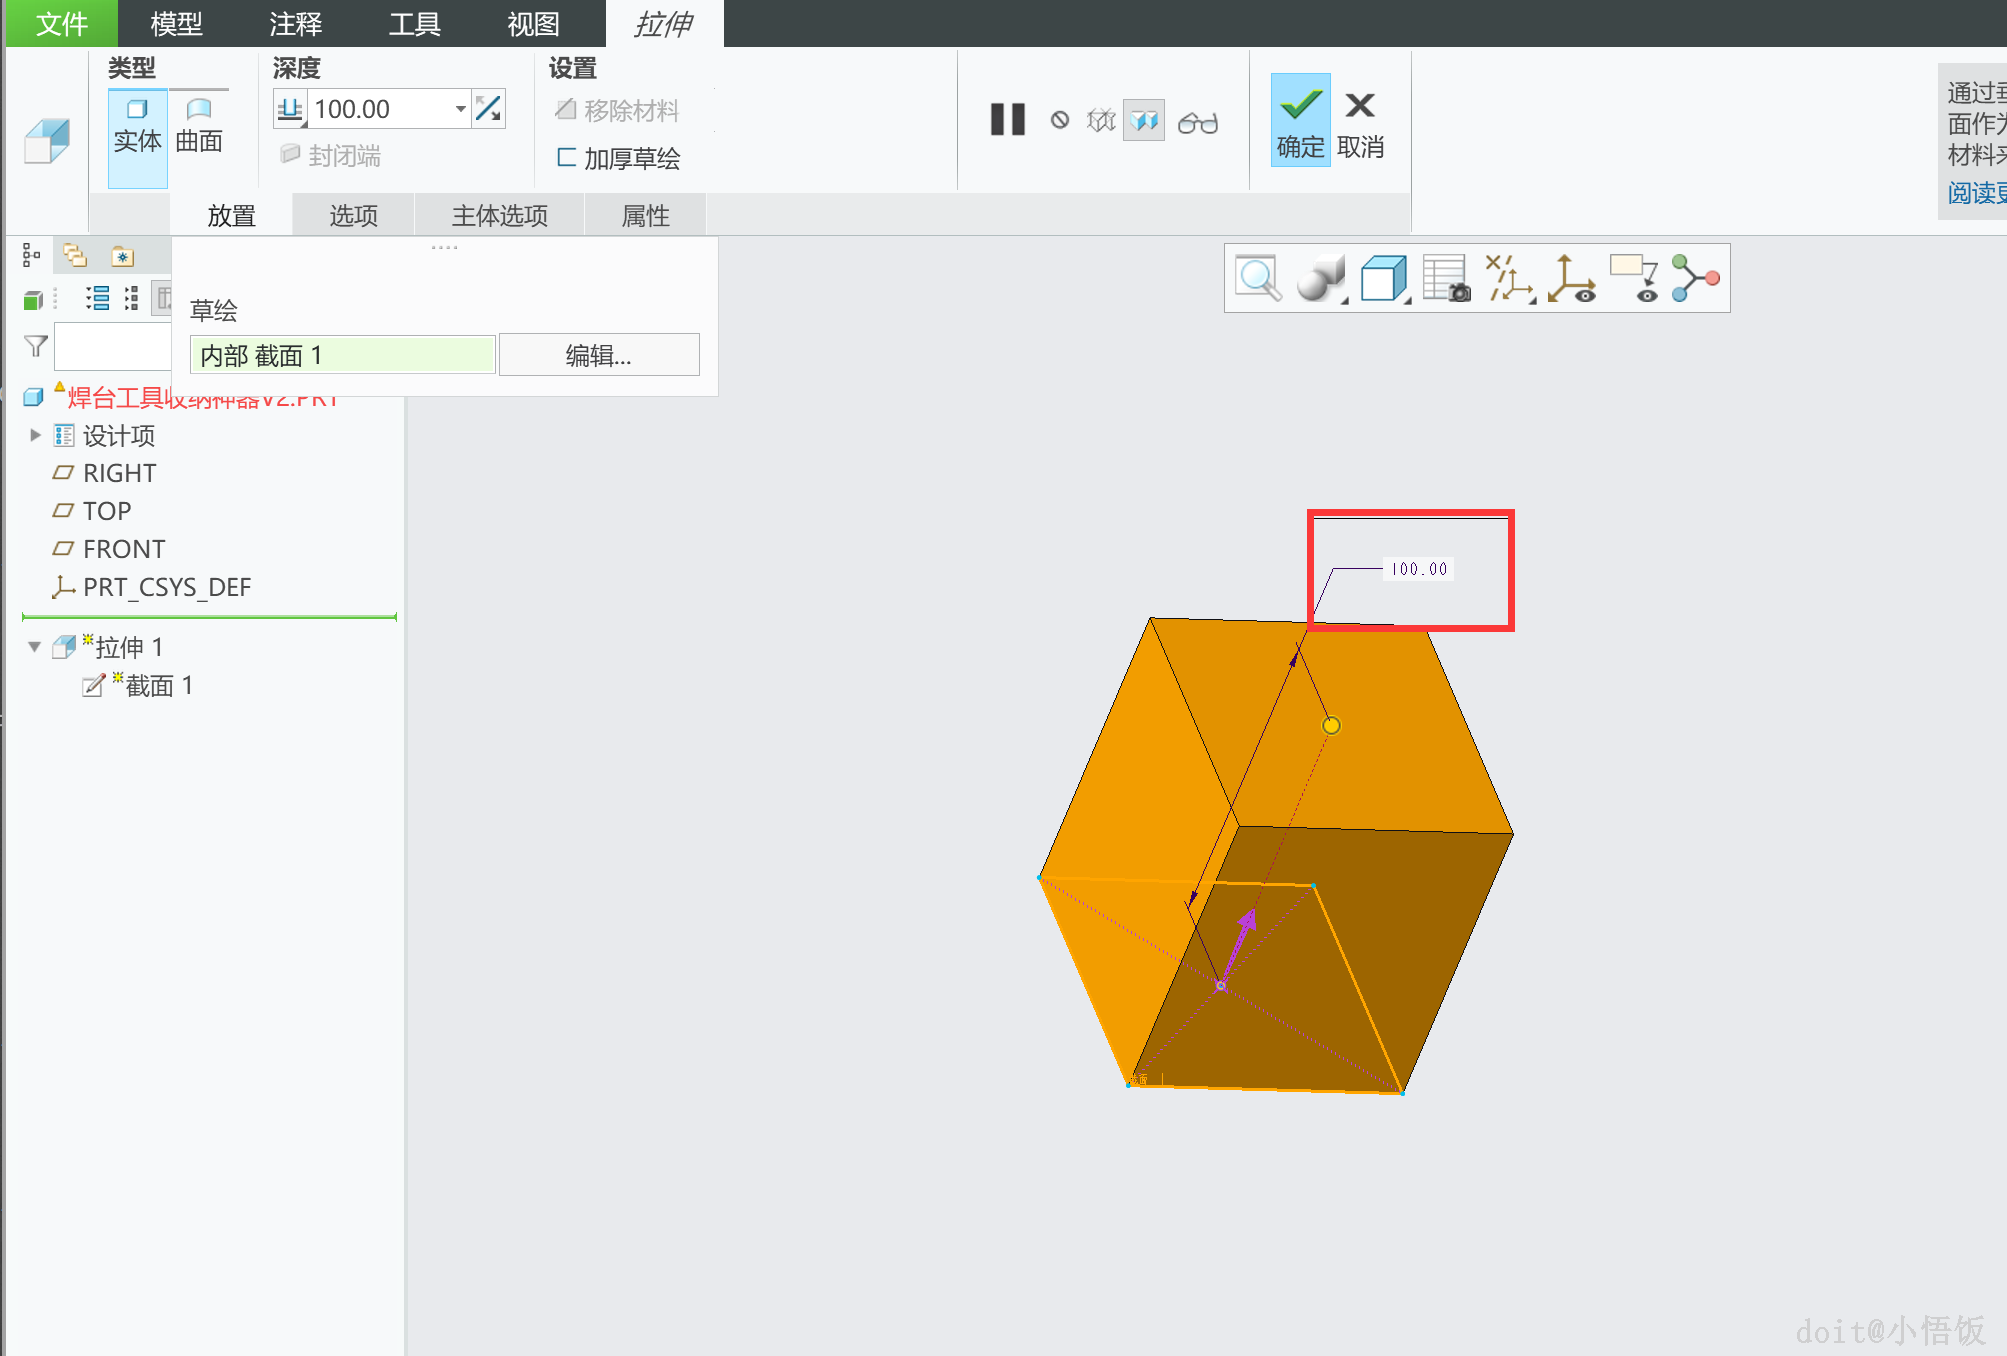Toggle the spin center axes icon
Viewport: 2007px width, 1356px height.
pyautogui.click(x=1571, y=278)
